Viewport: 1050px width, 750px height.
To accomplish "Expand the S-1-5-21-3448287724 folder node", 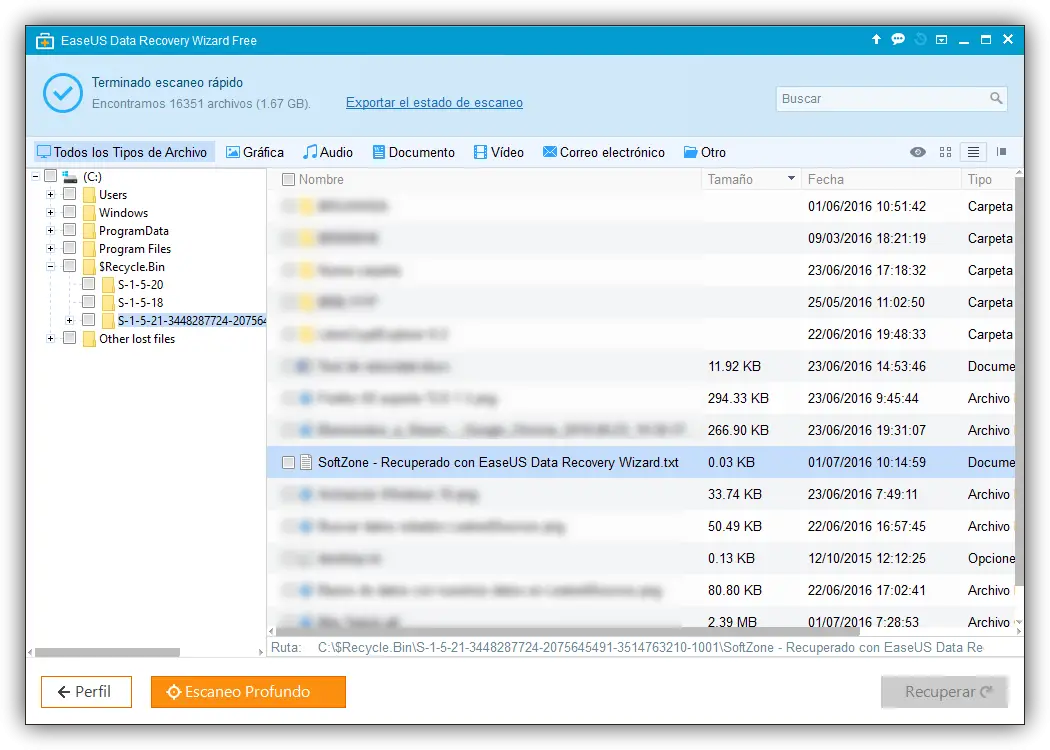I will coord(69,321).
